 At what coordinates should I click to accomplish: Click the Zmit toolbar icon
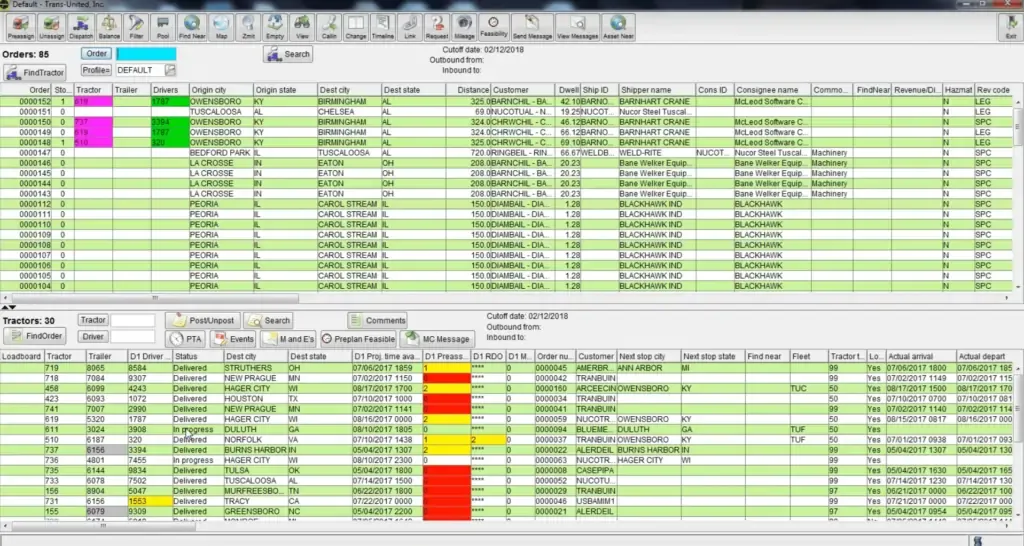(x=248, y=27)
